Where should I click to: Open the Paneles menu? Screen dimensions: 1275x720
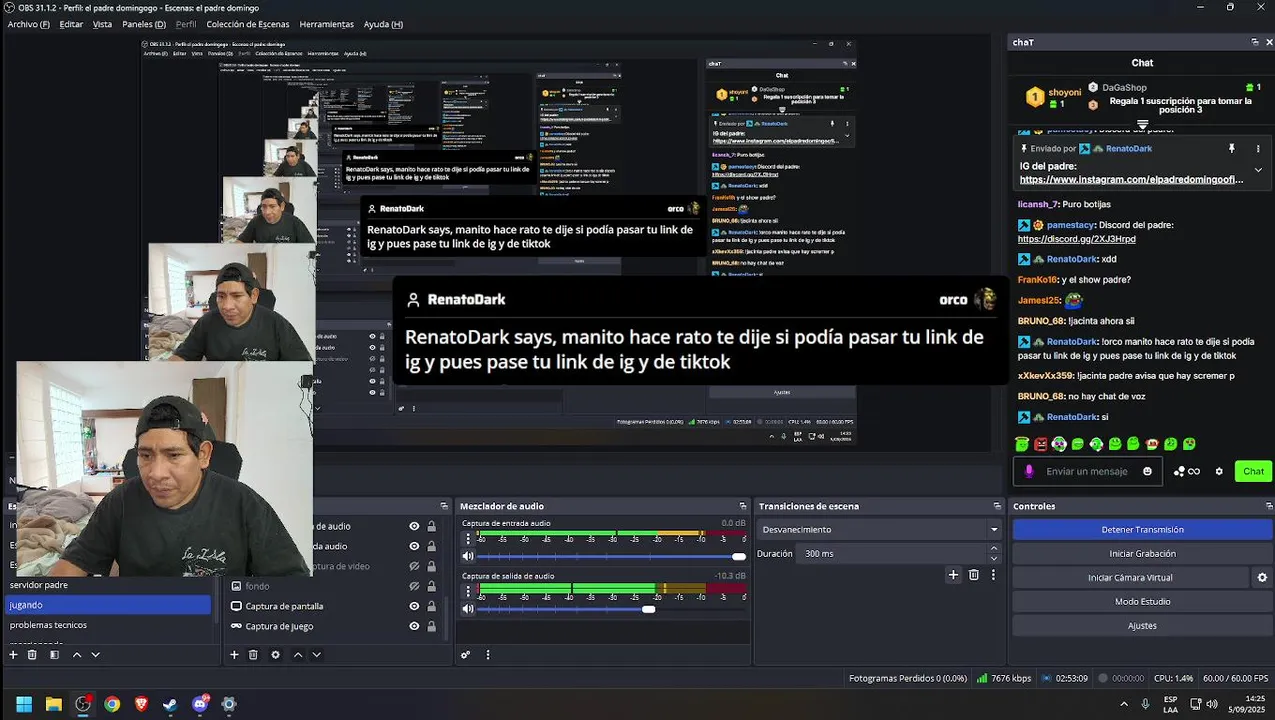[144, 24]
